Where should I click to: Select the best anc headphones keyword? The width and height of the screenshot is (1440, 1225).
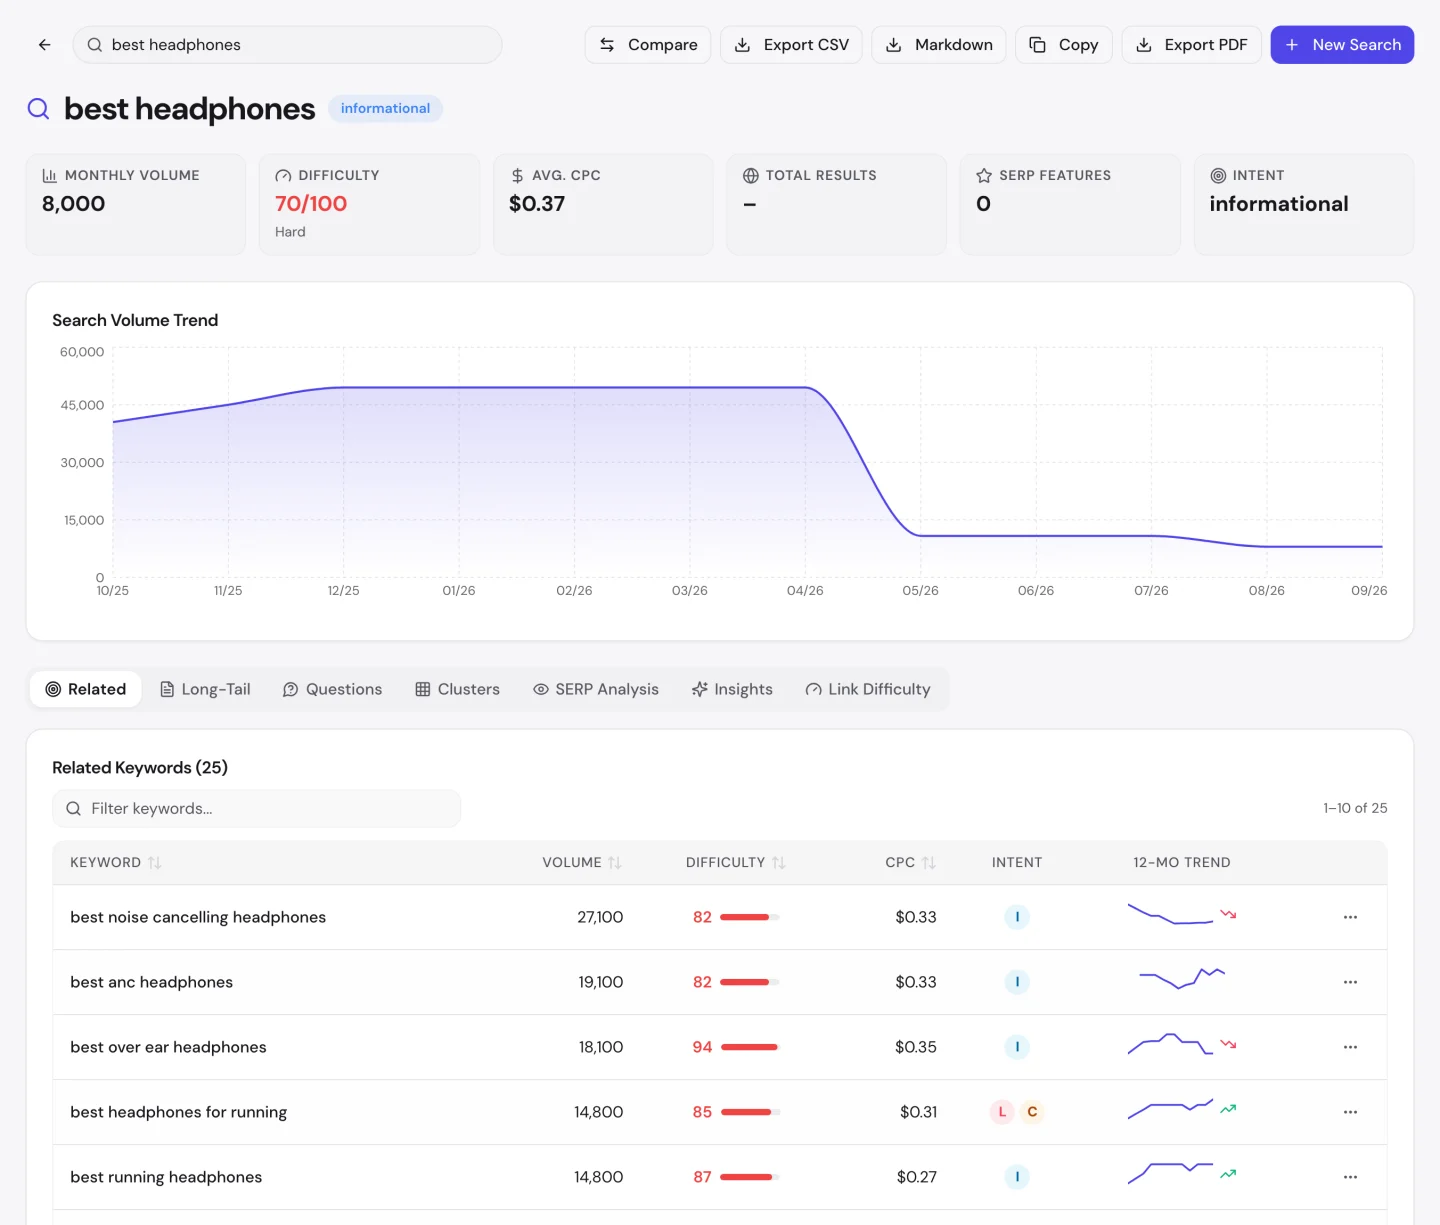pos(151,982)
